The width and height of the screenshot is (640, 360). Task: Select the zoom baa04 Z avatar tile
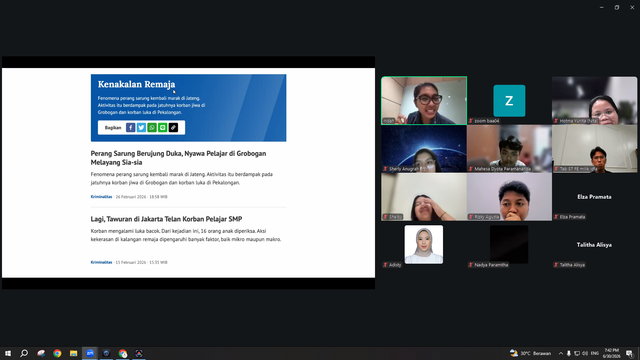click(x=509, y=100)
